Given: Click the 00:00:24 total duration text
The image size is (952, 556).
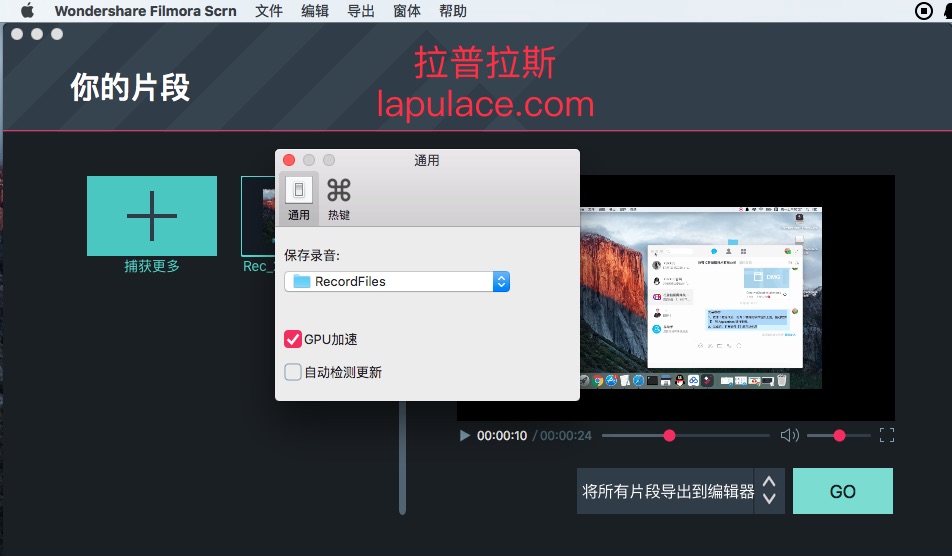Looking at the screenshot, I should 566,436.
